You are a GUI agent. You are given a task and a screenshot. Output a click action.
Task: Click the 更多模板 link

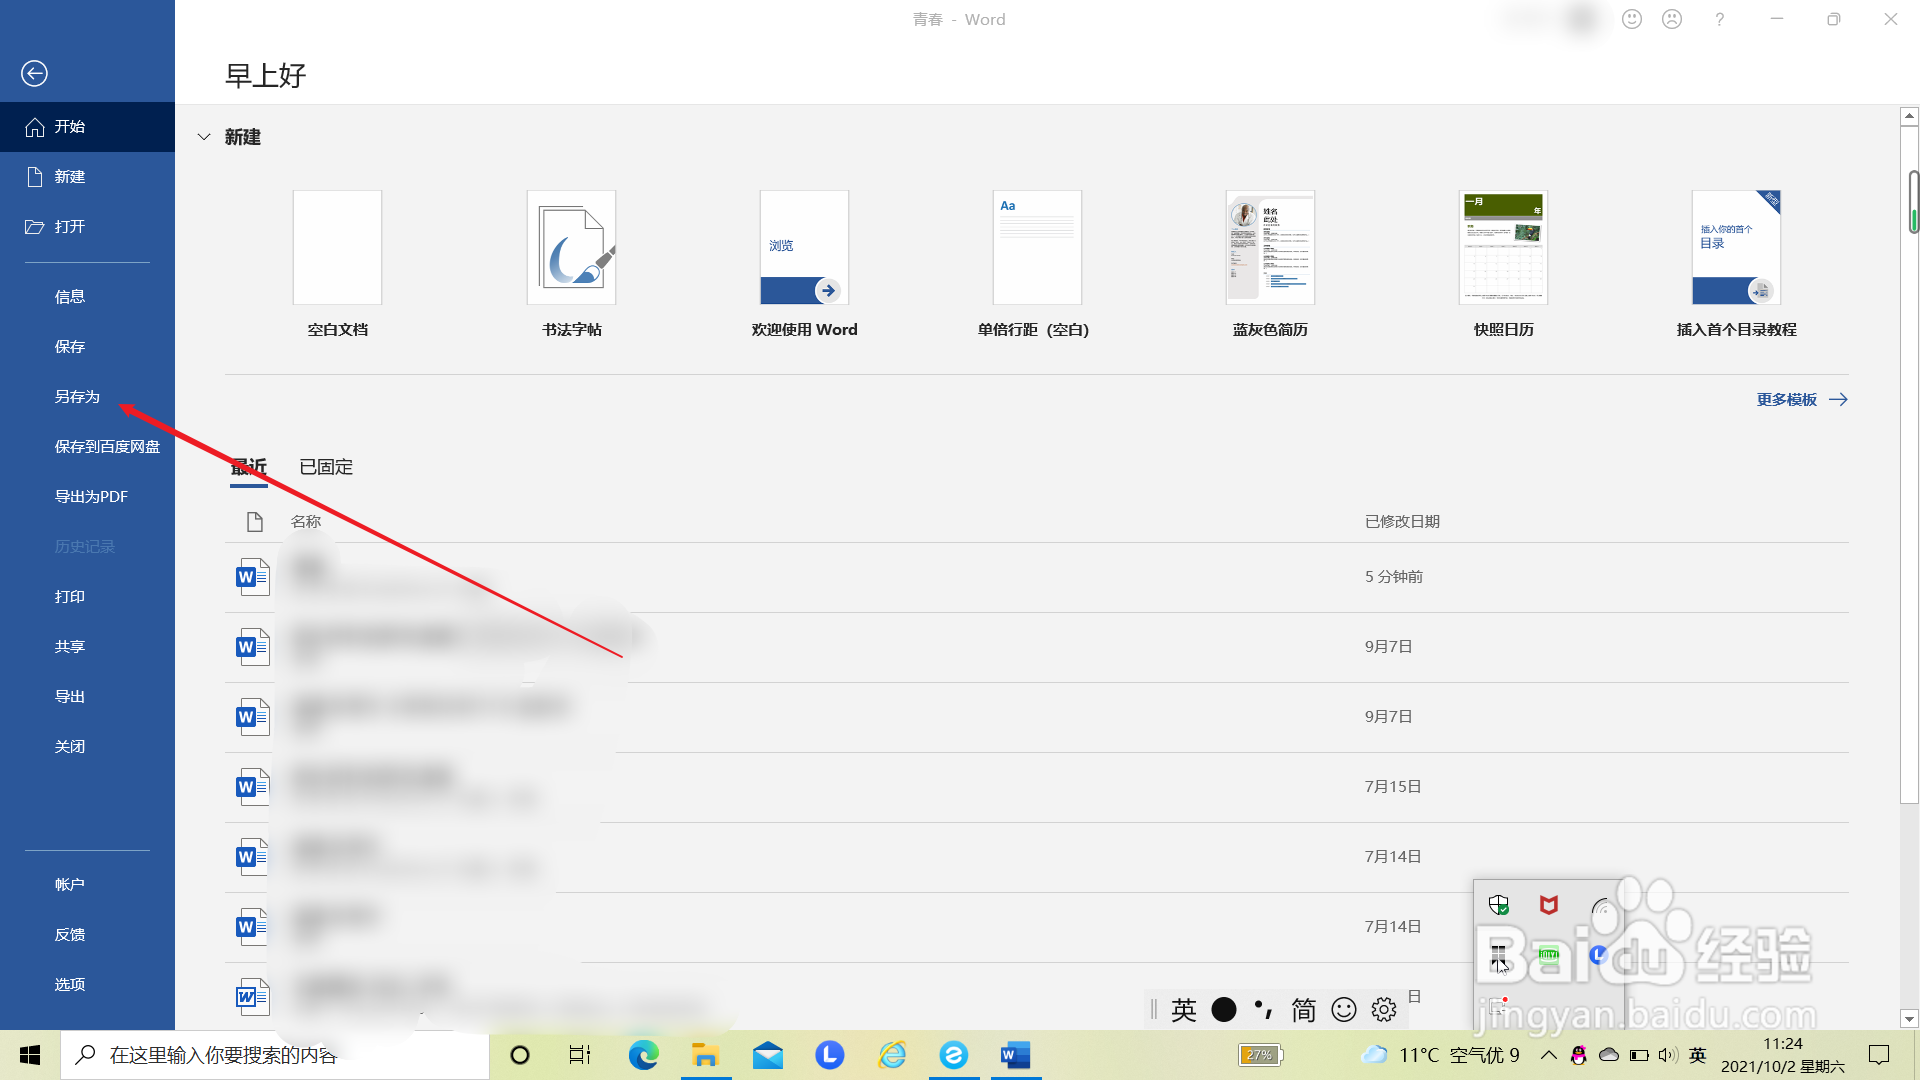click(1802, 400)
